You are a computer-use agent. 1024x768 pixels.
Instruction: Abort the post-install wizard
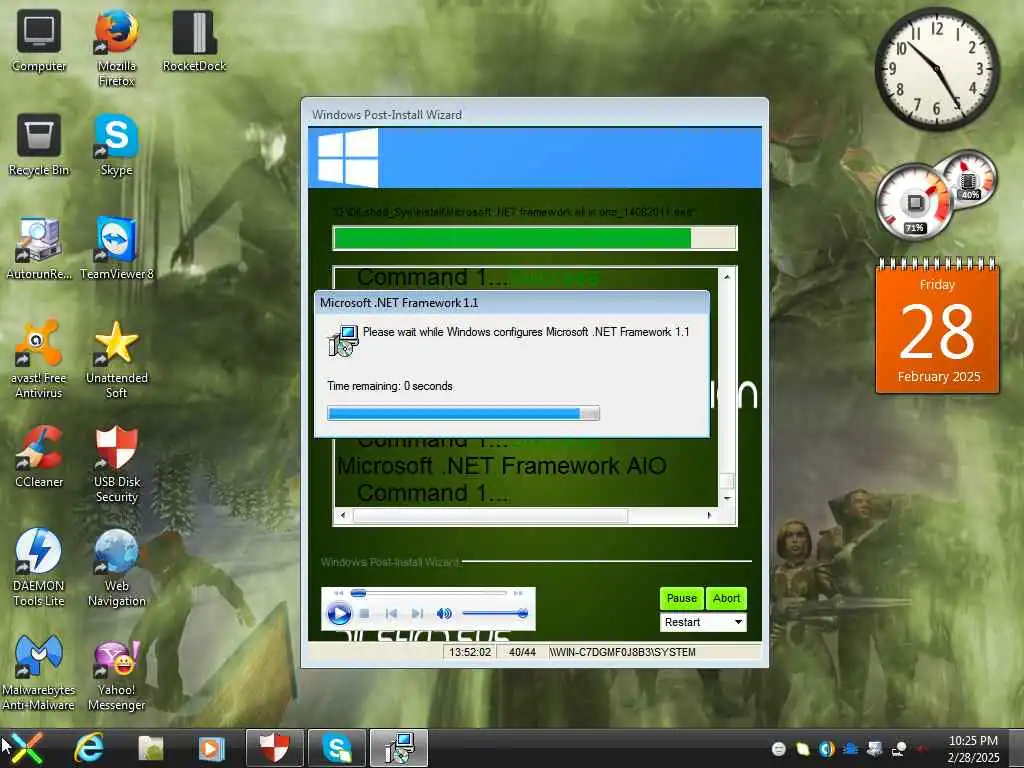726,598
